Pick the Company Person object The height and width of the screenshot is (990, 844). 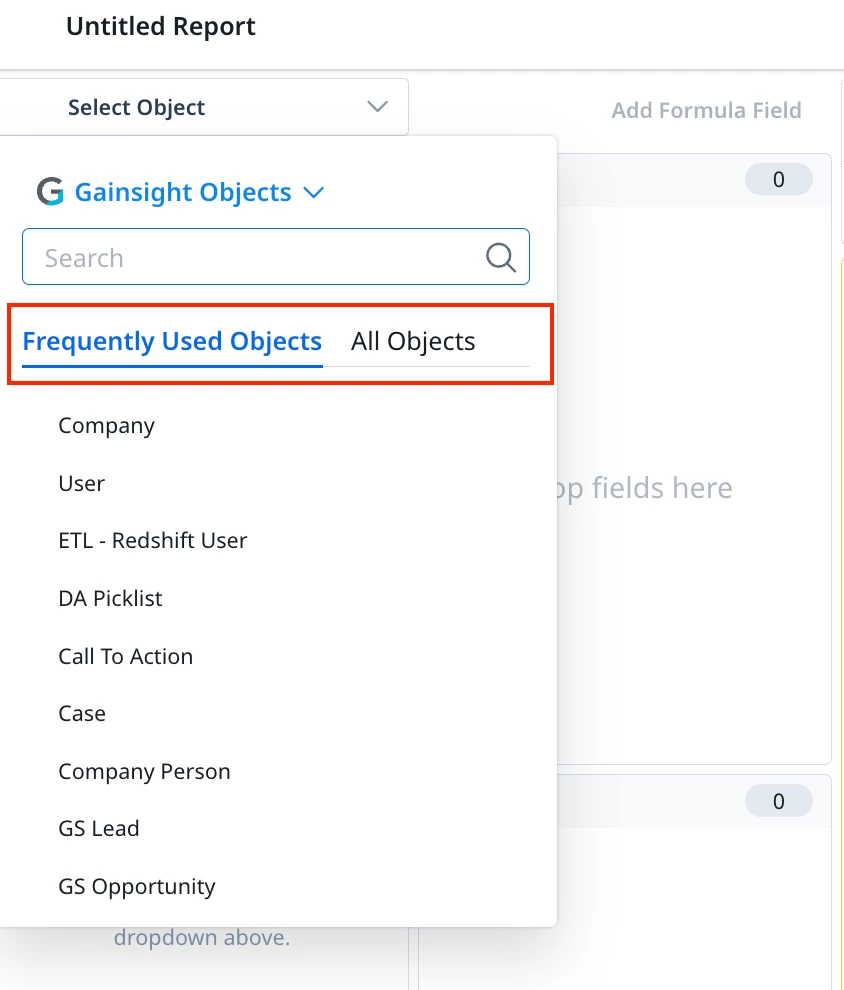pyautogui.click(x=145, y=772)
